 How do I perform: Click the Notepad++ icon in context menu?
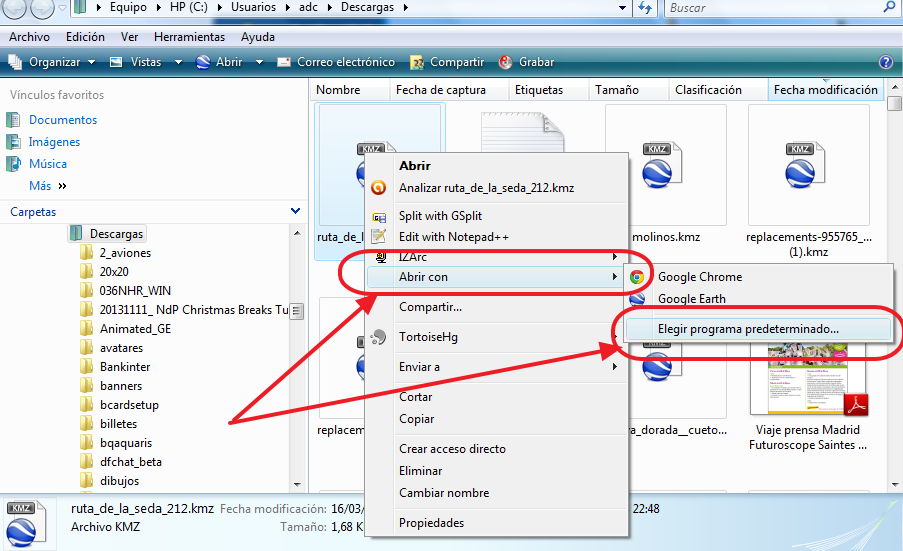click(x=378, y=237)
